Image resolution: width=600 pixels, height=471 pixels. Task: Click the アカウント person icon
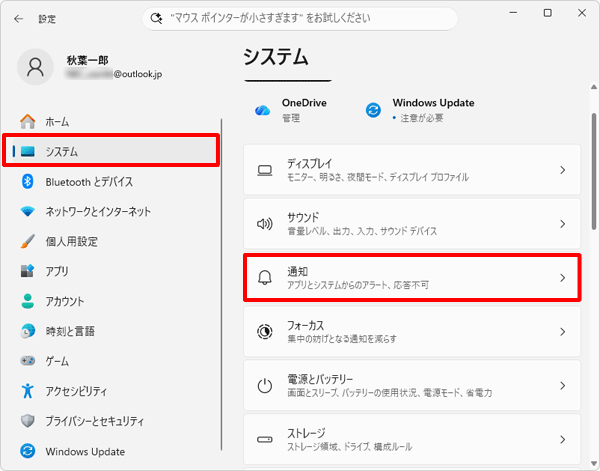tap(28, 301)
